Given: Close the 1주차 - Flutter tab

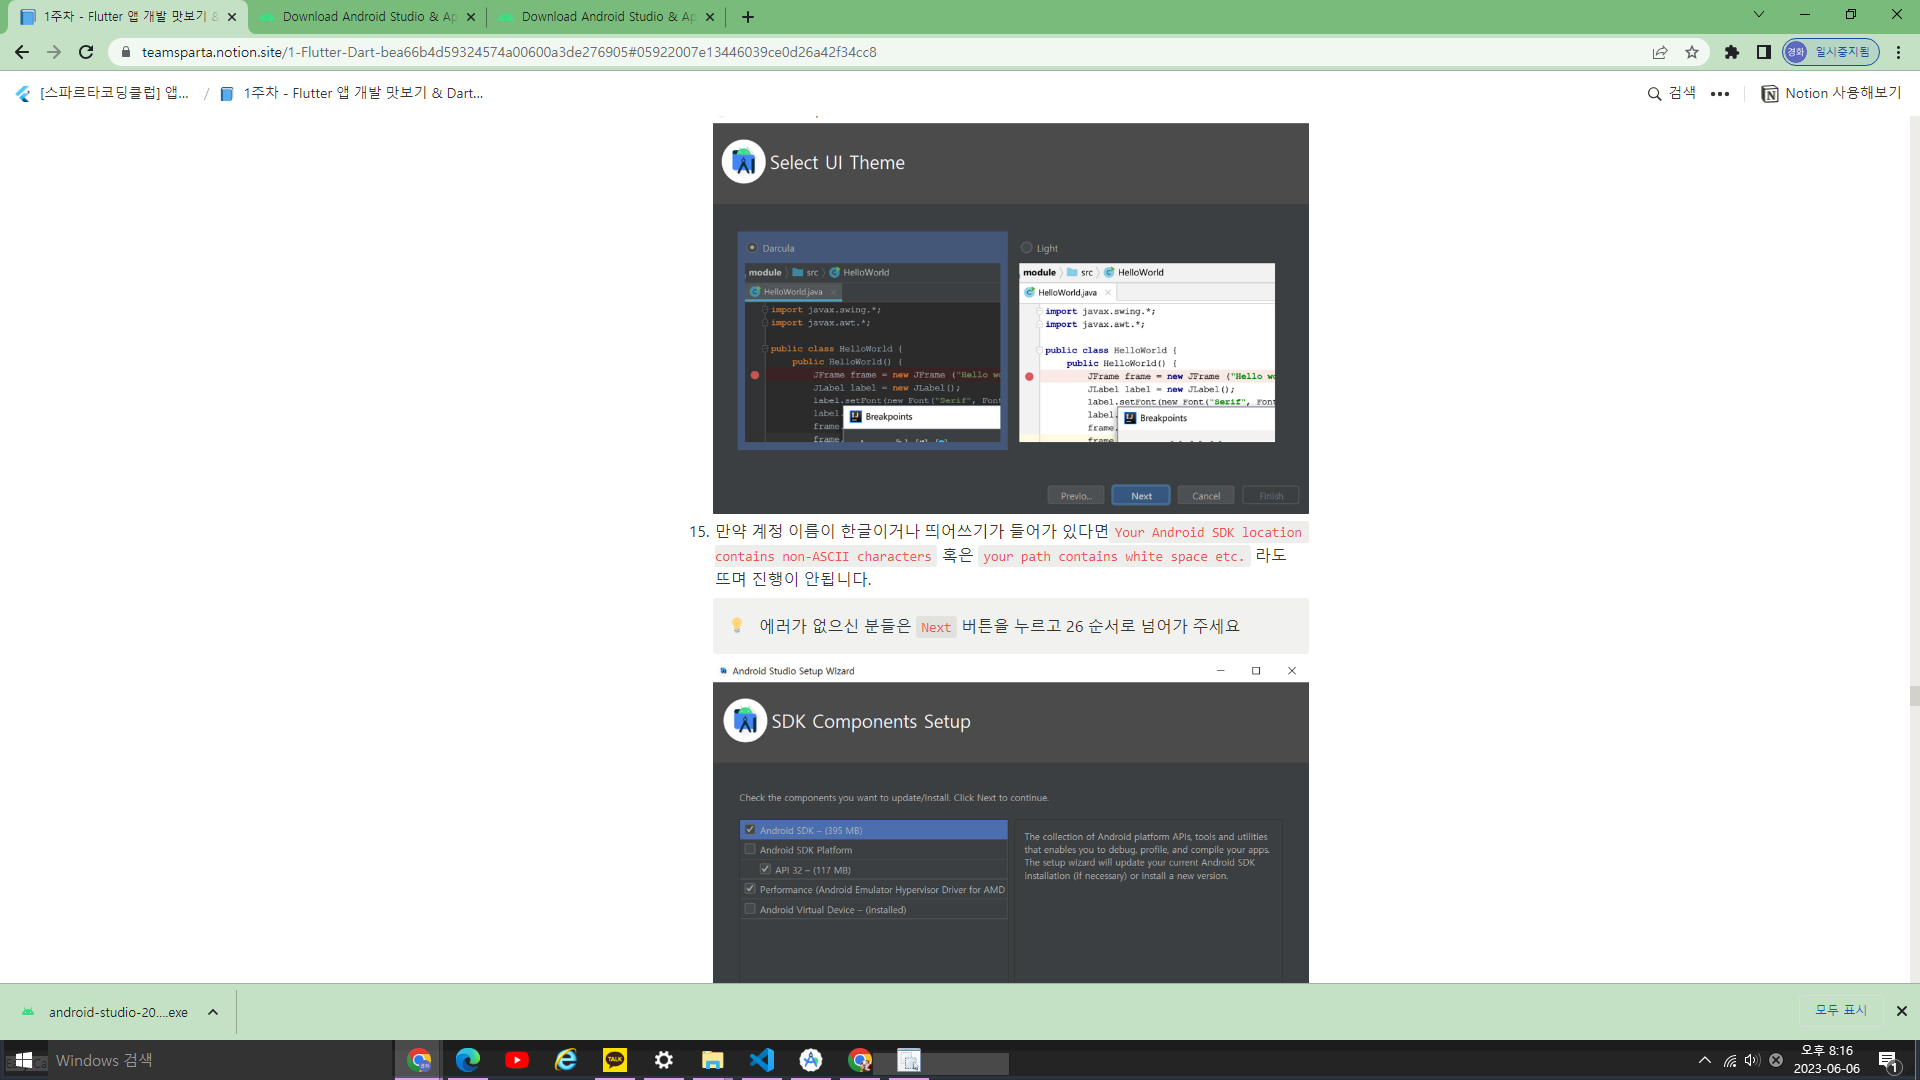Looking at the screenshot, I should tap(232, 17).
